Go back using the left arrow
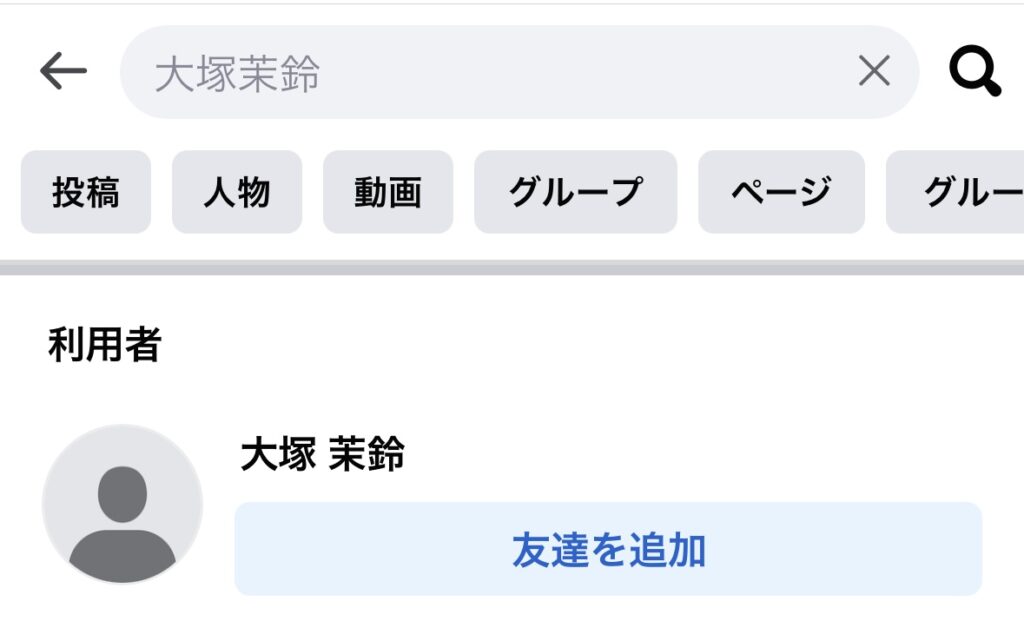This screenshot has width=1024, height=621. pyautogui.click(x=63, y=71)
